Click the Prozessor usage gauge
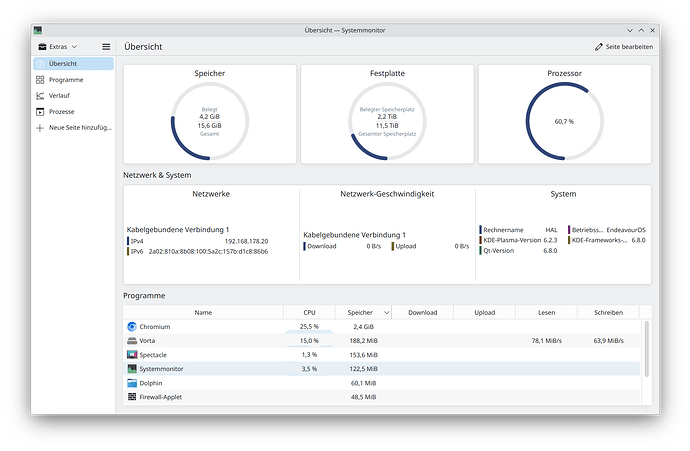Viewport: 690px width, 451px height. [565, 121]
